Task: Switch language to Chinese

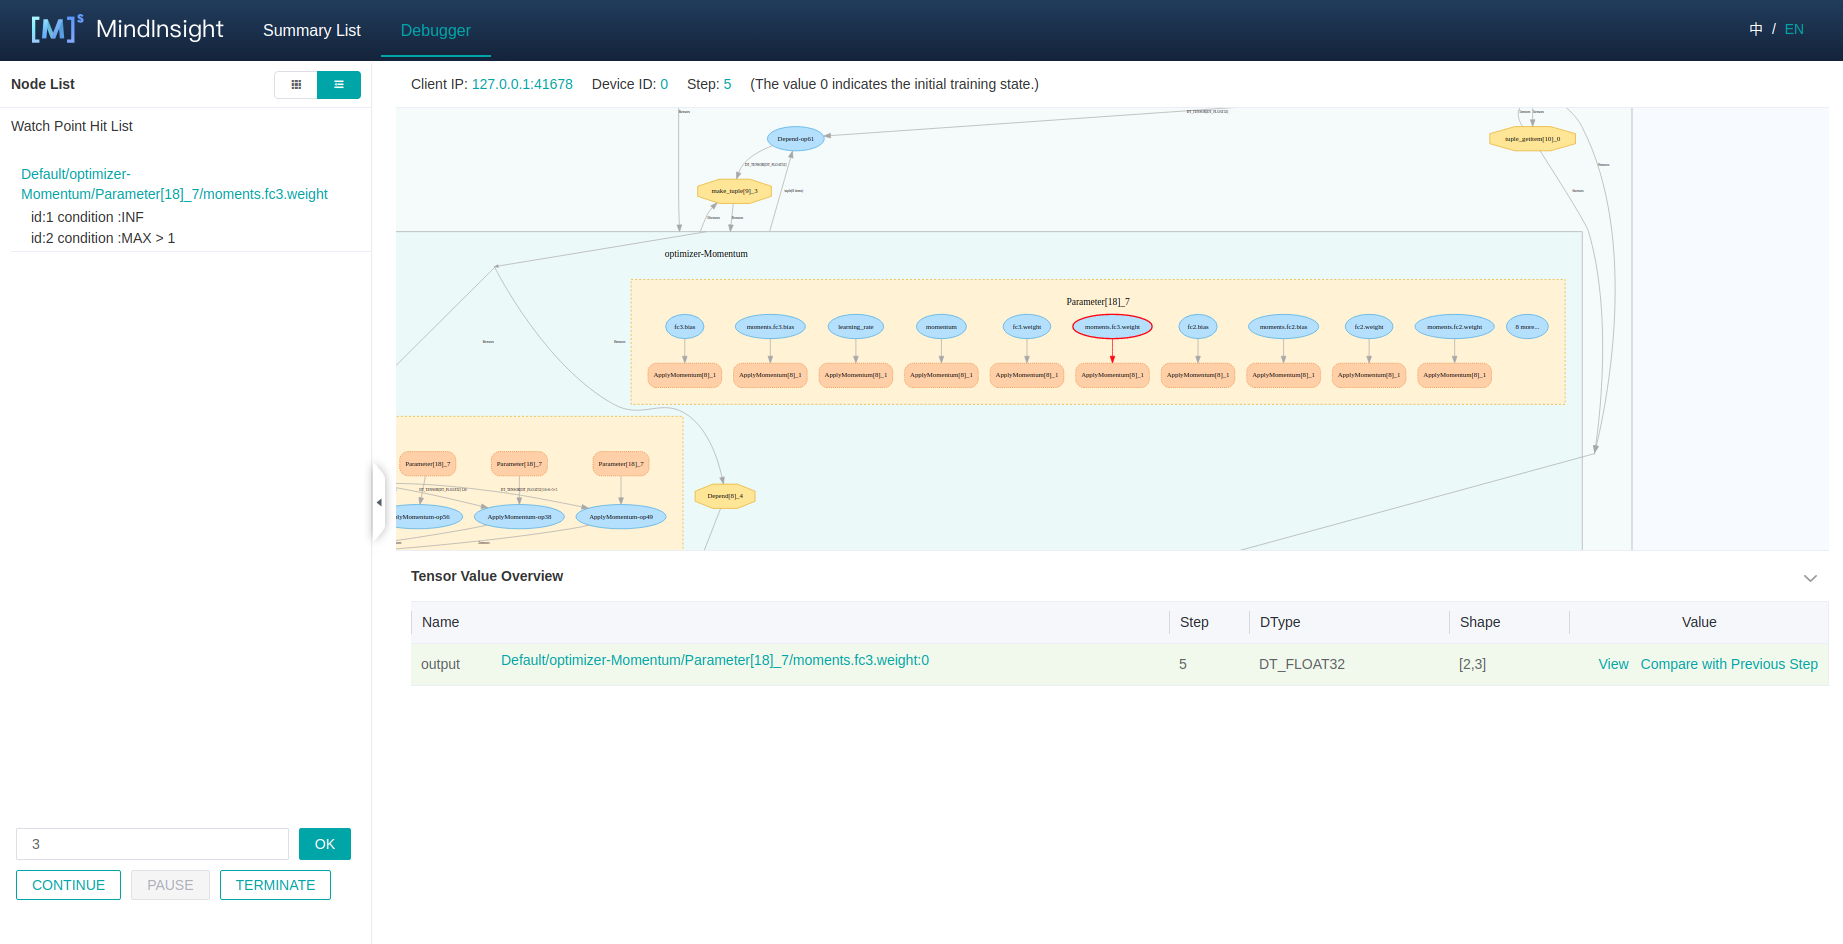Action: (x=1755, y=29)
